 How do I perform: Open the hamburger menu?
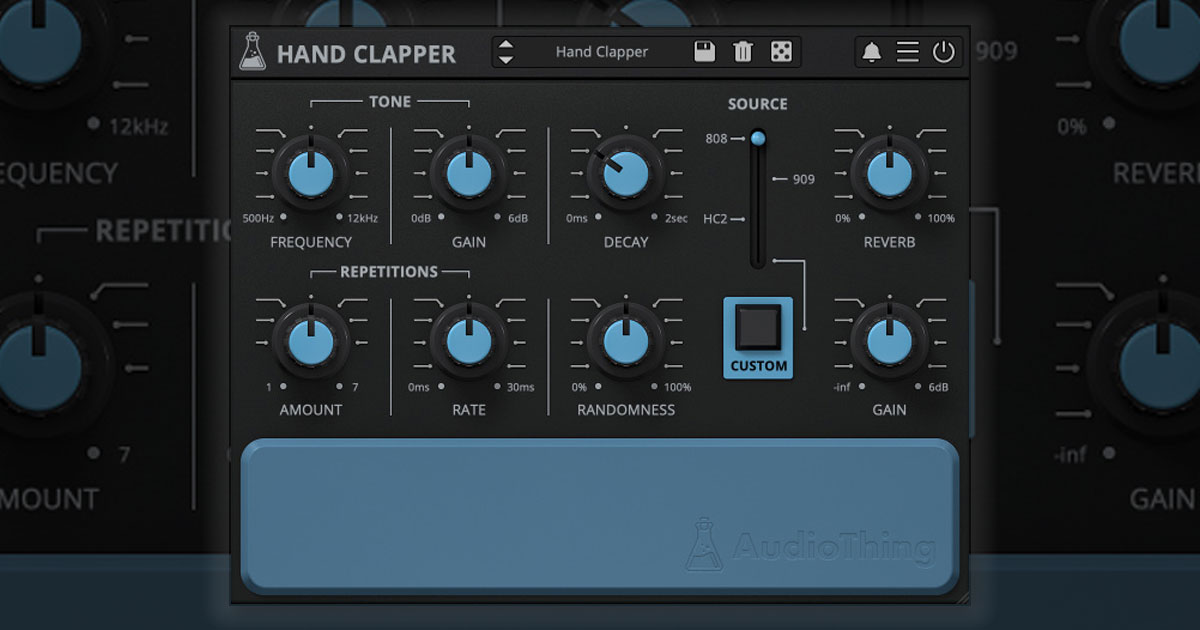[906, 52]
